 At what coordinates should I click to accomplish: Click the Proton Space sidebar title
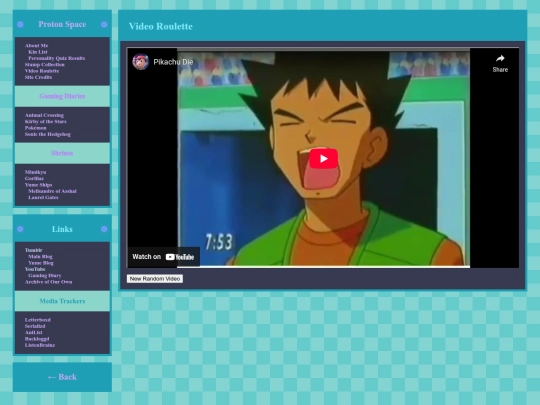(x=62, y=24)
